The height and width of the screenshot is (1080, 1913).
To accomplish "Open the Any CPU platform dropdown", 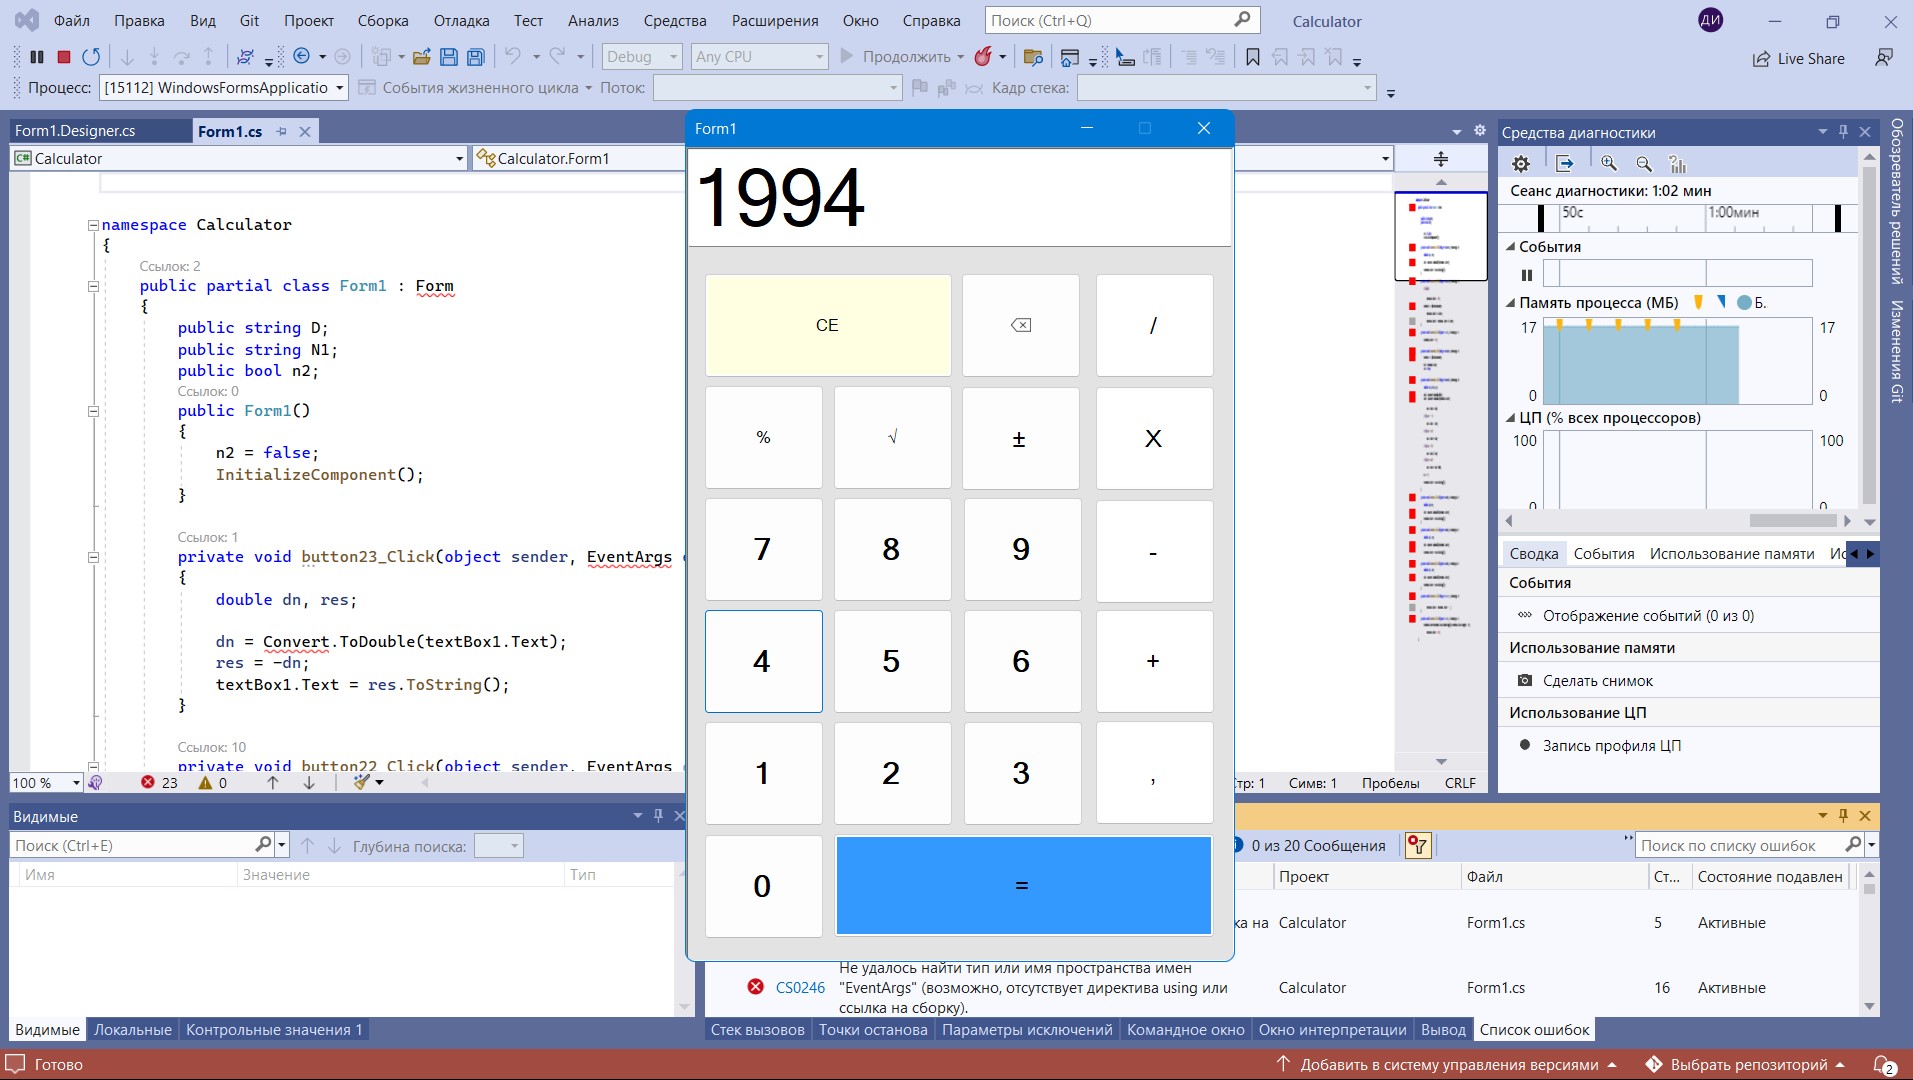I will [x=760, y=57].
